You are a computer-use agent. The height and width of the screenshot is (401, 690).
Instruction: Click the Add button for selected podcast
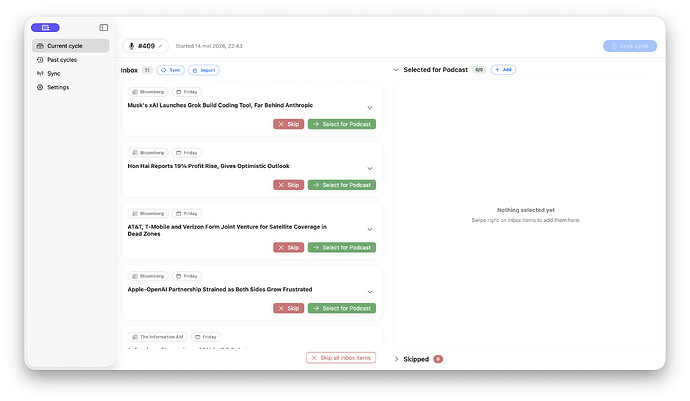coord(503,70)
